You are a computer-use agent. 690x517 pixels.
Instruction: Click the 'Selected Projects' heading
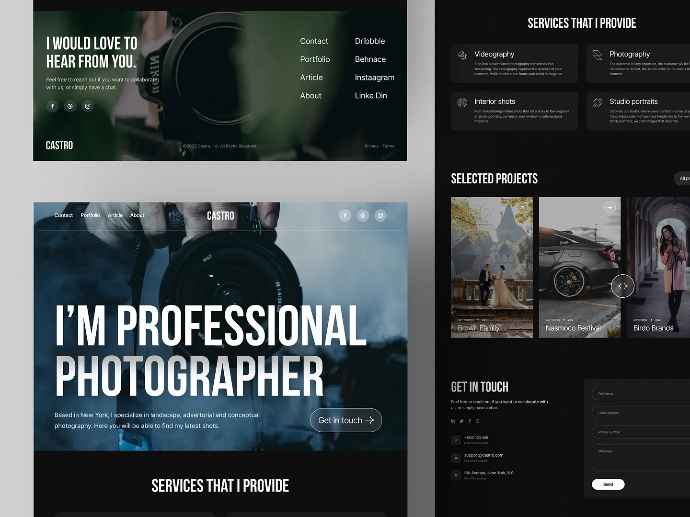click(x=494, y=179)
